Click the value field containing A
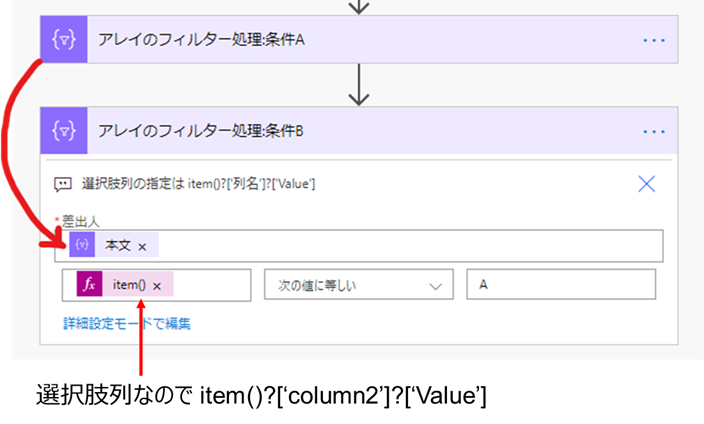The height and width of the screenshot is (424, 704). tap(561, 284)
